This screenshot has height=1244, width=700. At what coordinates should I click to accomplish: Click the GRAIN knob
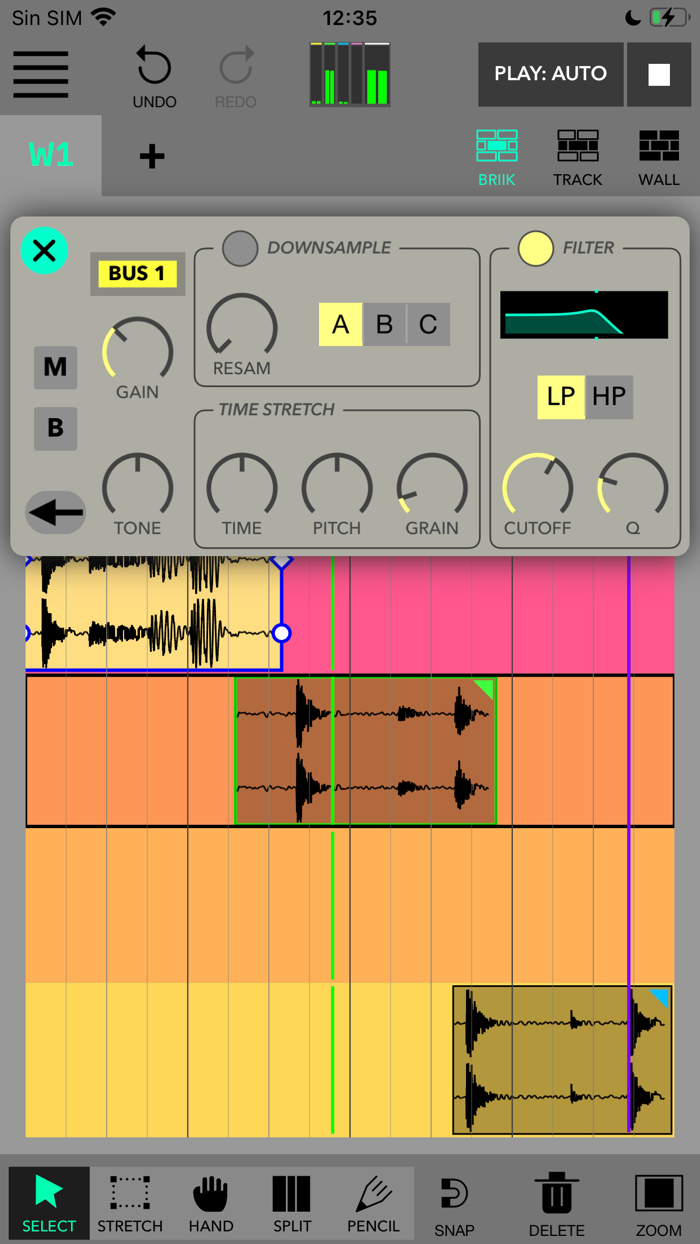[x=432, y=487]
